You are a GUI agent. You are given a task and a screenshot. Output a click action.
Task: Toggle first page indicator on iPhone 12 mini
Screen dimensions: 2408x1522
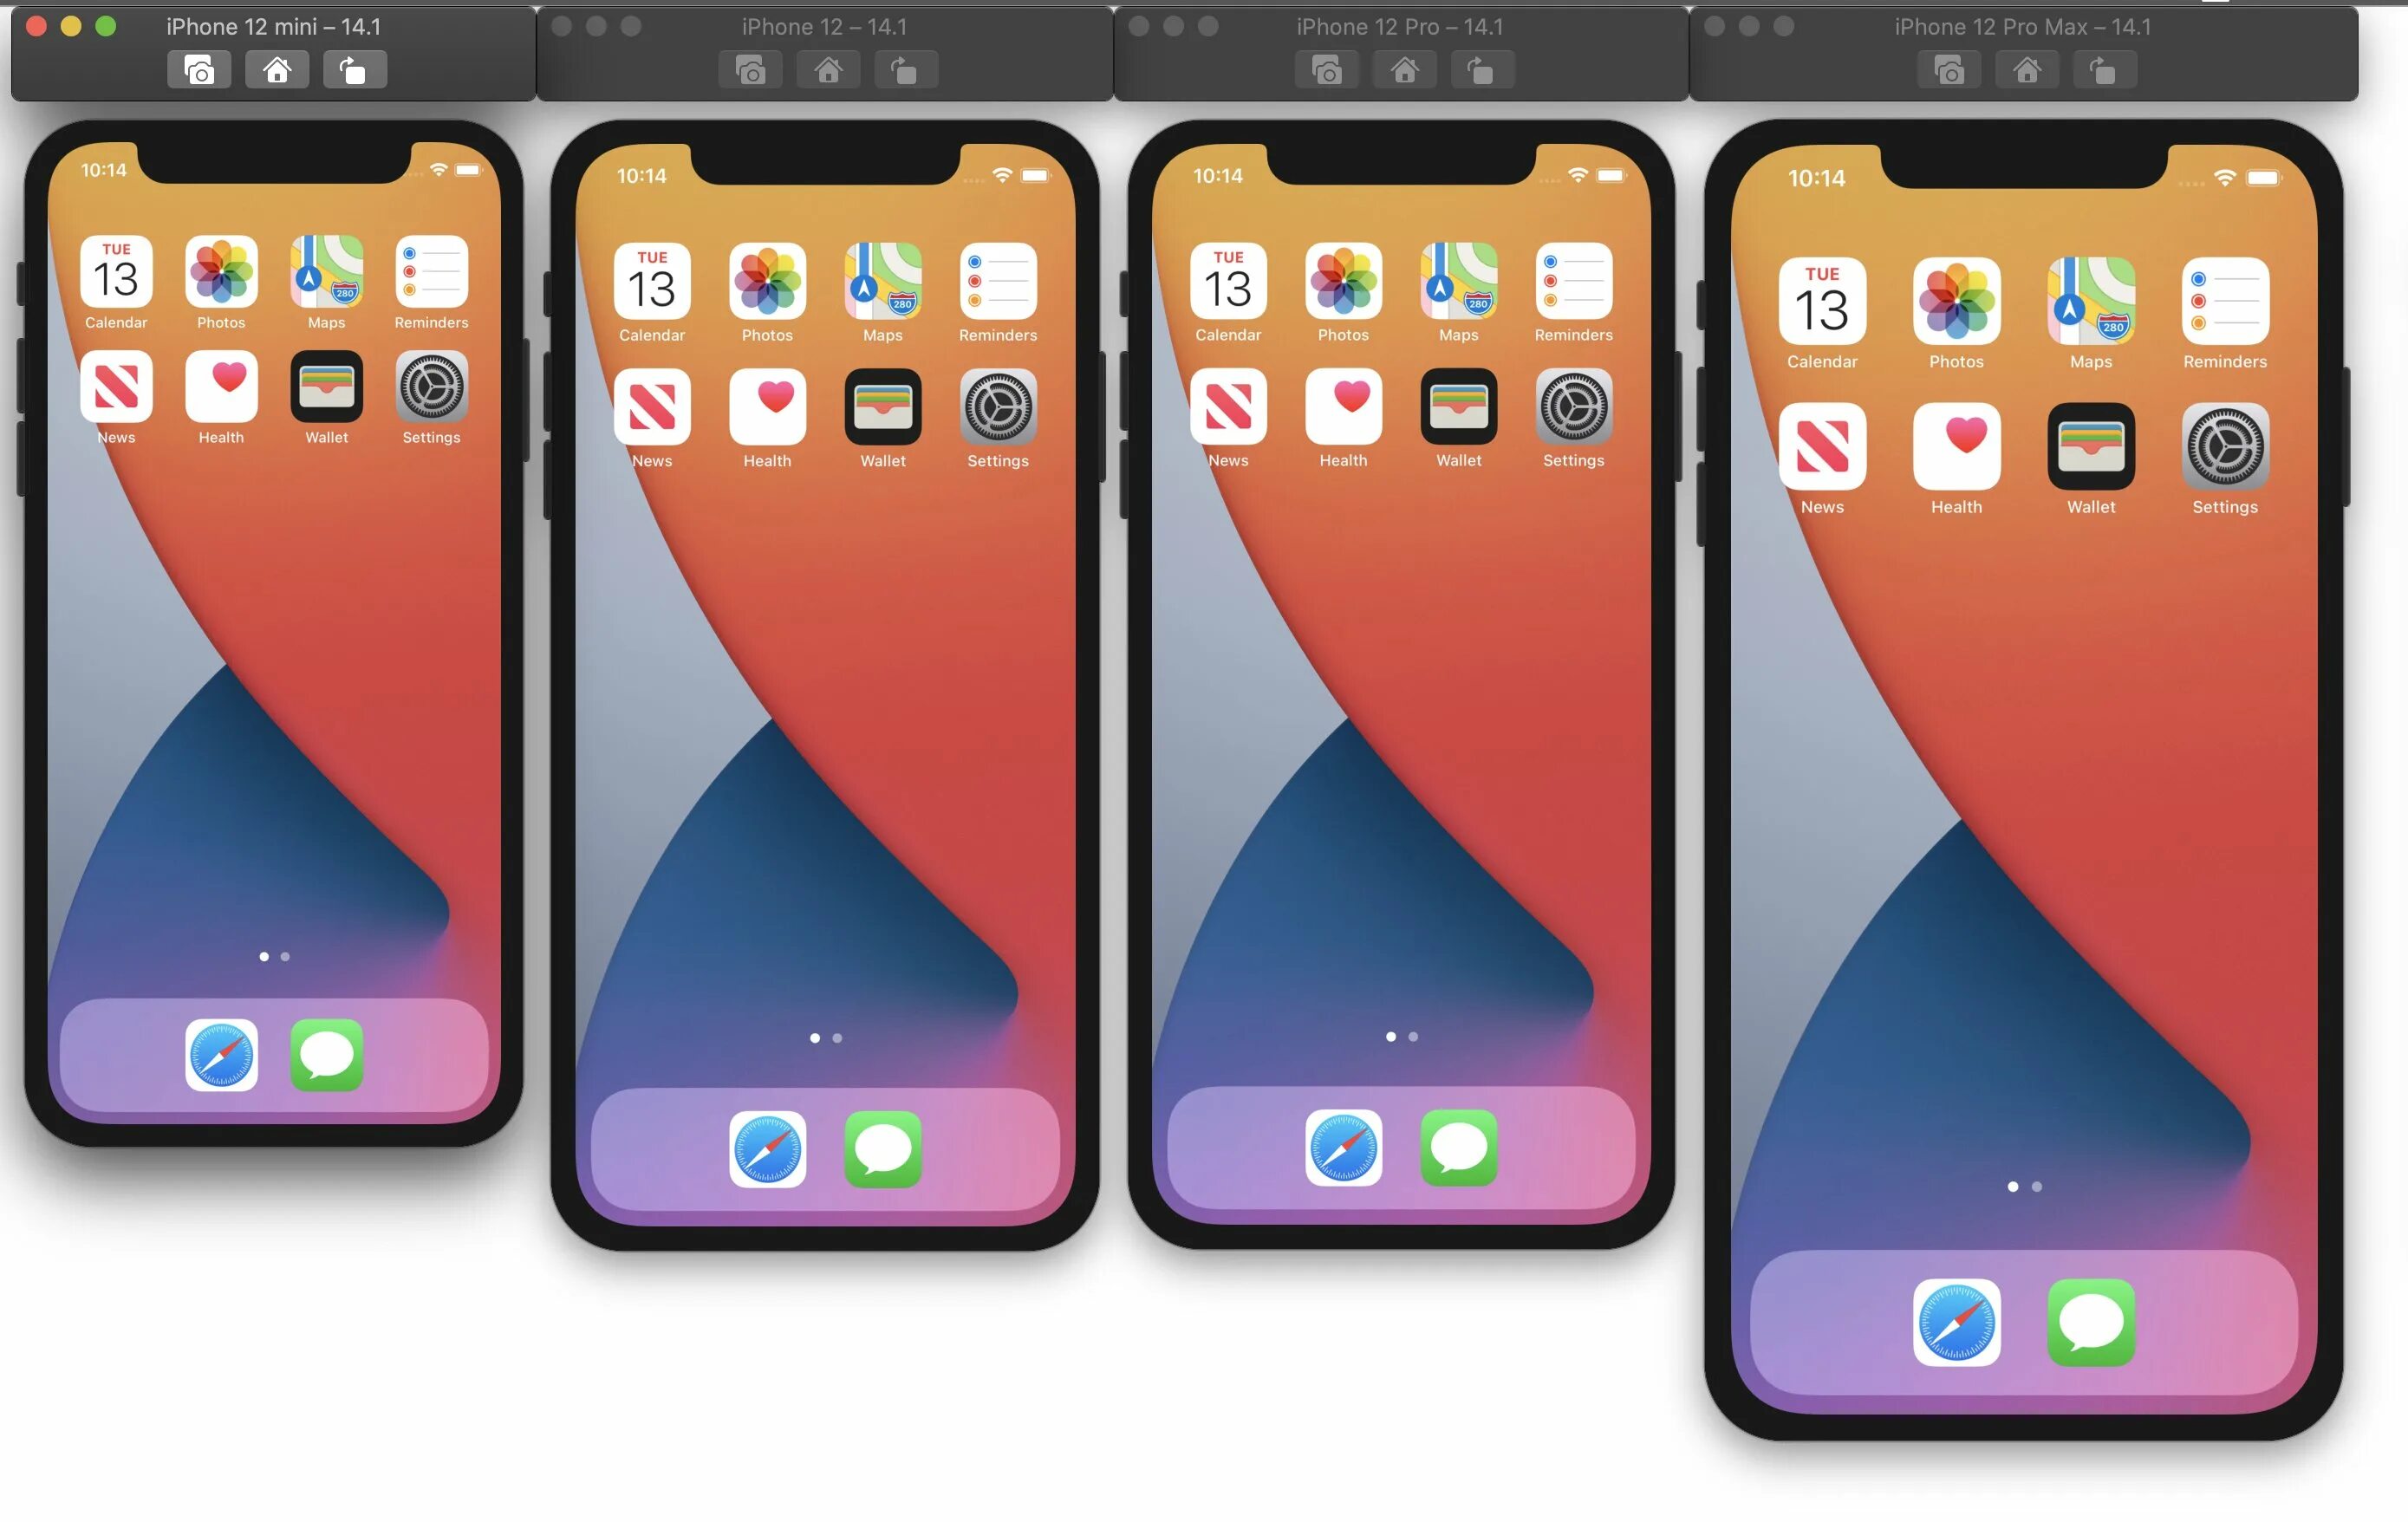[x=265, y=956]
